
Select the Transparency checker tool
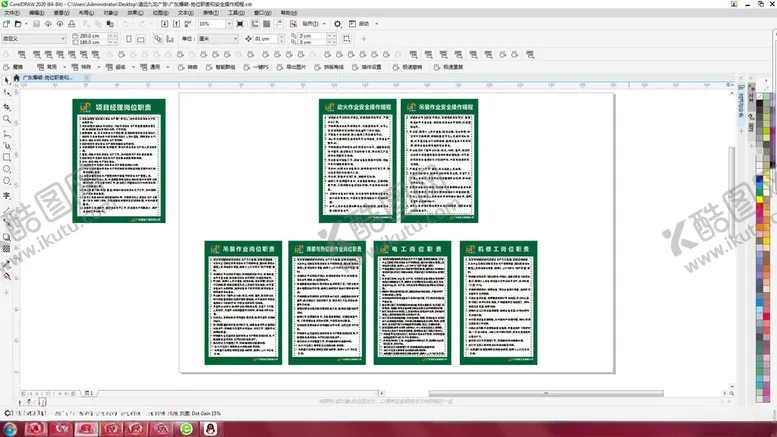point(6,249)
